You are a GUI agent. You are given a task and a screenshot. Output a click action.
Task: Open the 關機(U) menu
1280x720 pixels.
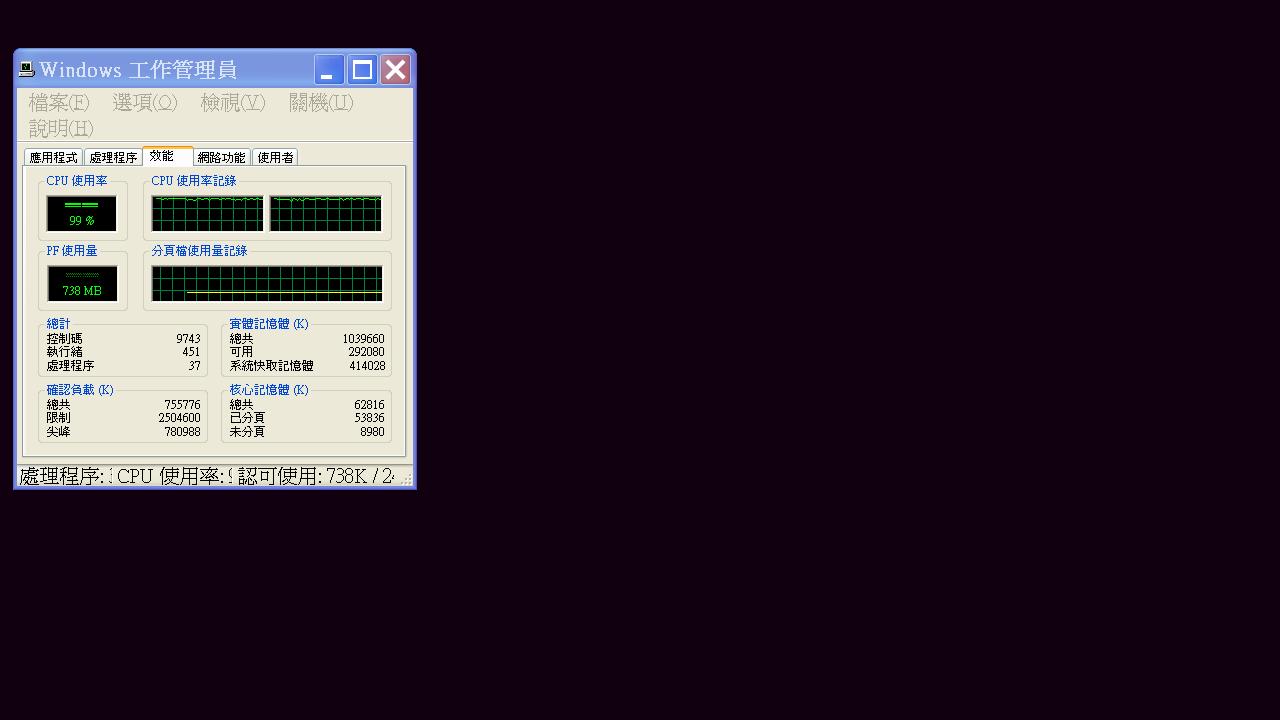pos(321,103)
